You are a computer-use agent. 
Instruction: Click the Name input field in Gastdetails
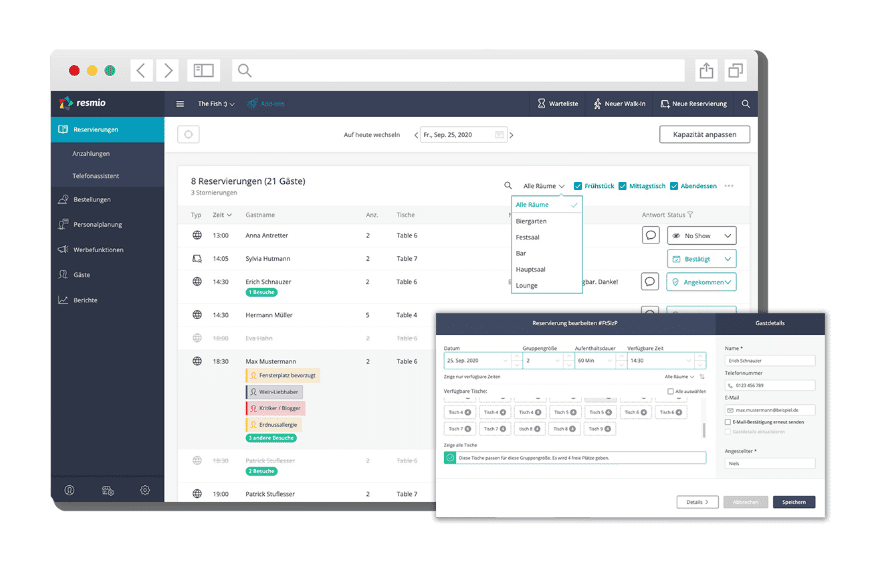[770, 361]
